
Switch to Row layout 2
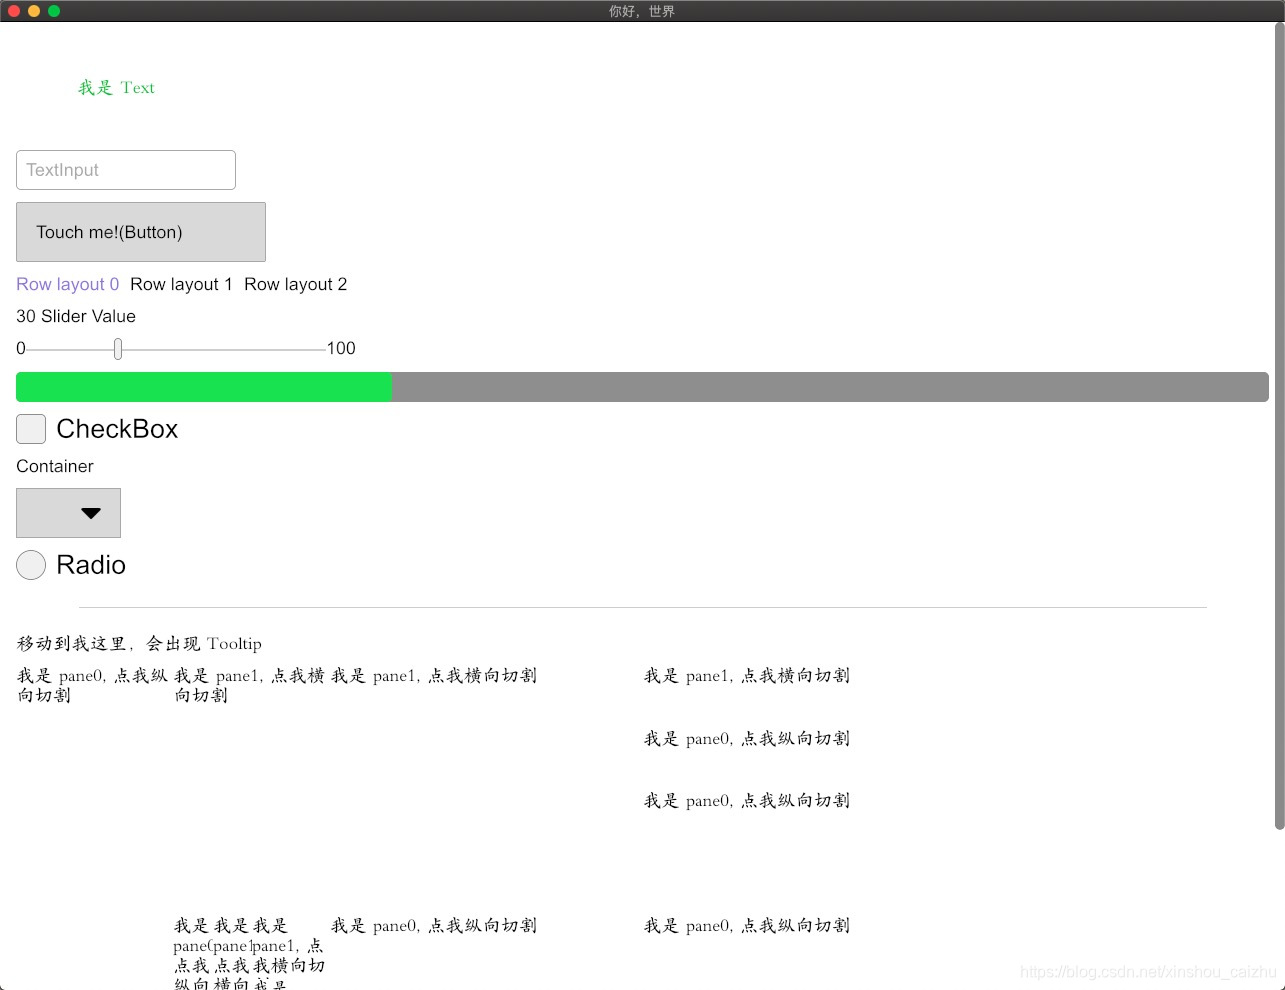pos(295,284)
